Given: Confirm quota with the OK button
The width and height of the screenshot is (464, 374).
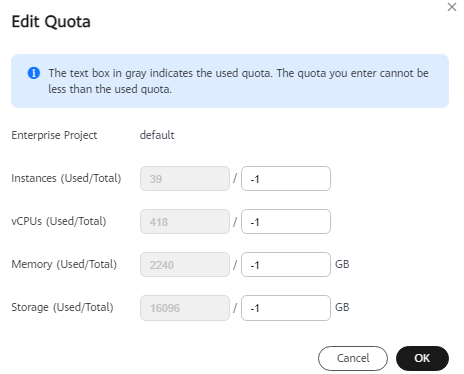Looking at the screenshot, I should tap(422, 358).
